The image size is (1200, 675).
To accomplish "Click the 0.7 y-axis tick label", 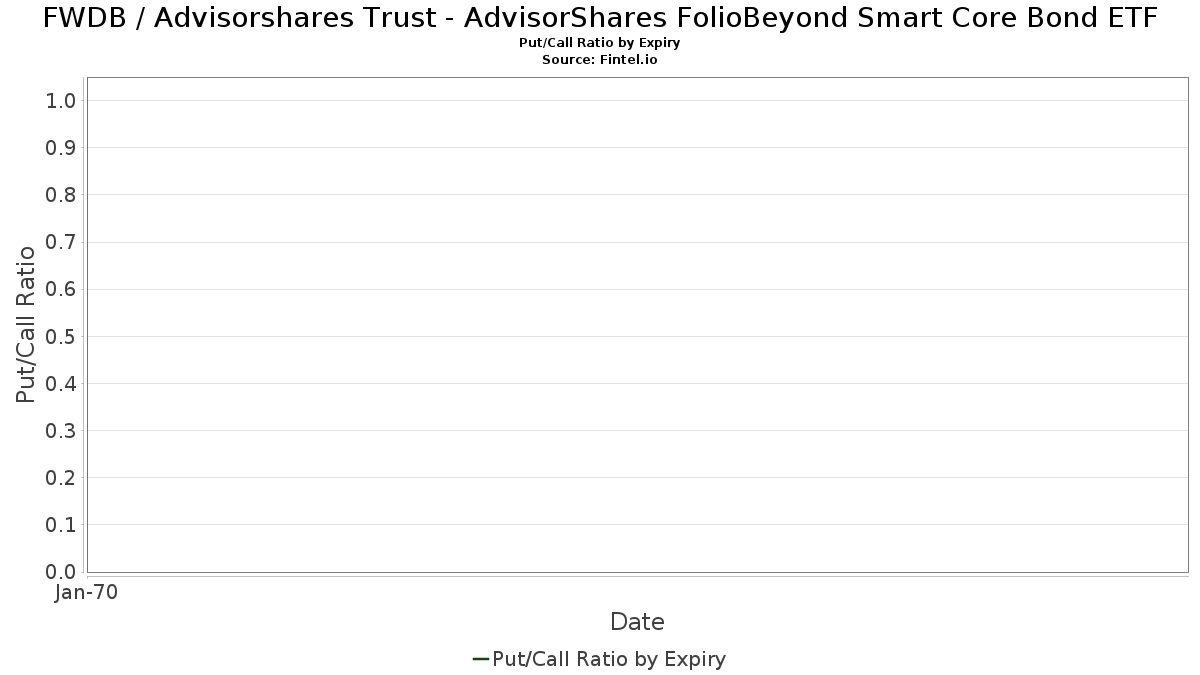I will 61,242.
